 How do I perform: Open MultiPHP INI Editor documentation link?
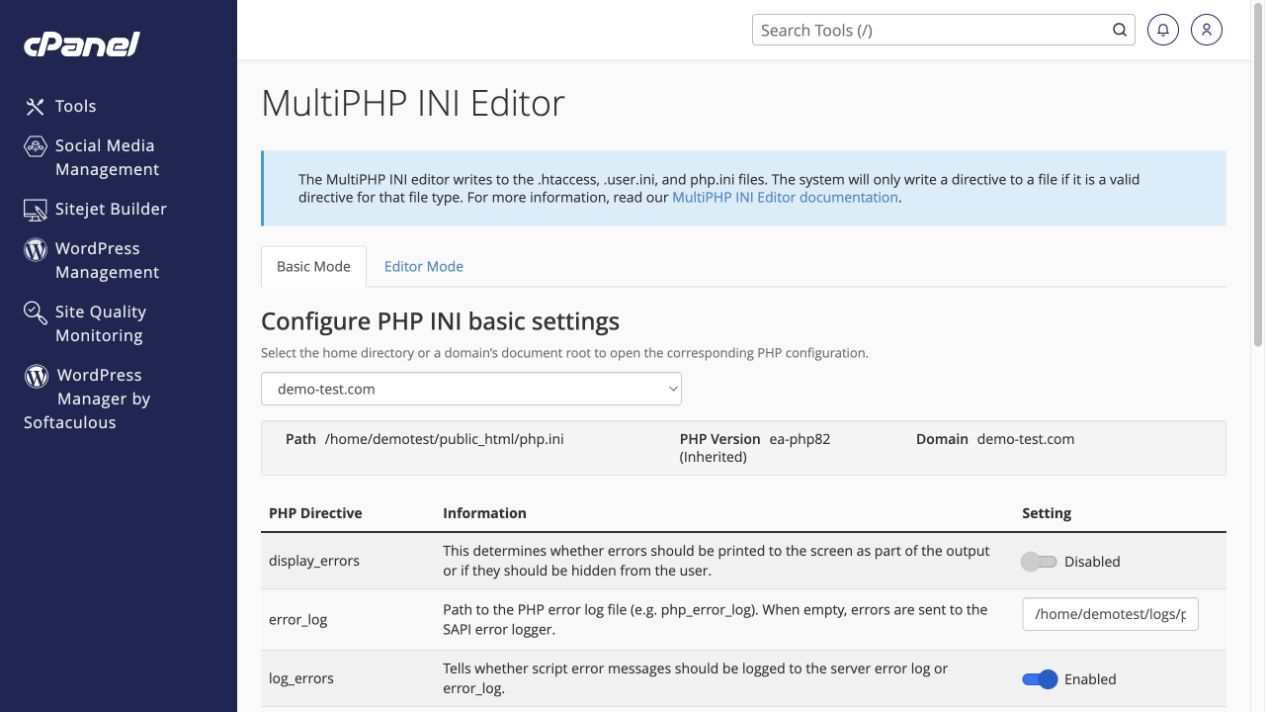tap(785, 198)
